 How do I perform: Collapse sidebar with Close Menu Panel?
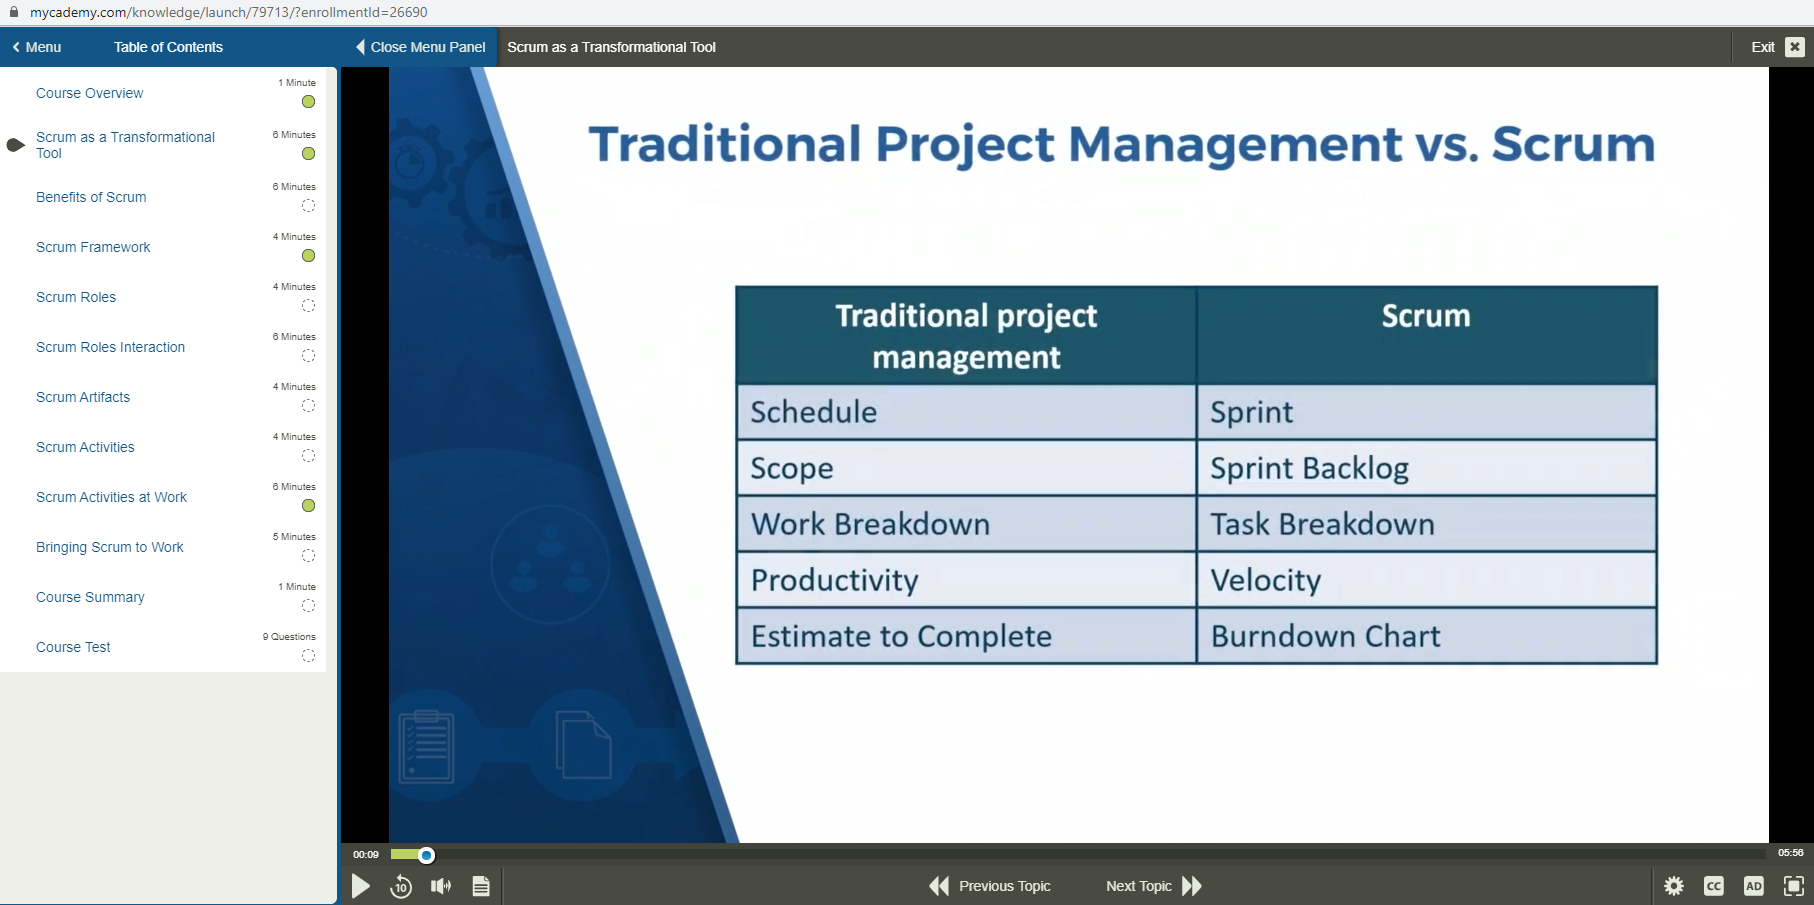point(420,47)
